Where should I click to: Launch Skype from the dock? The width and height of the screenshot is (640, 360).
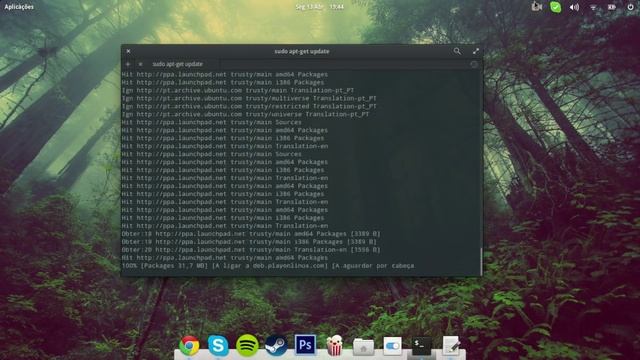pyautogui.click(x=218, y=345)
